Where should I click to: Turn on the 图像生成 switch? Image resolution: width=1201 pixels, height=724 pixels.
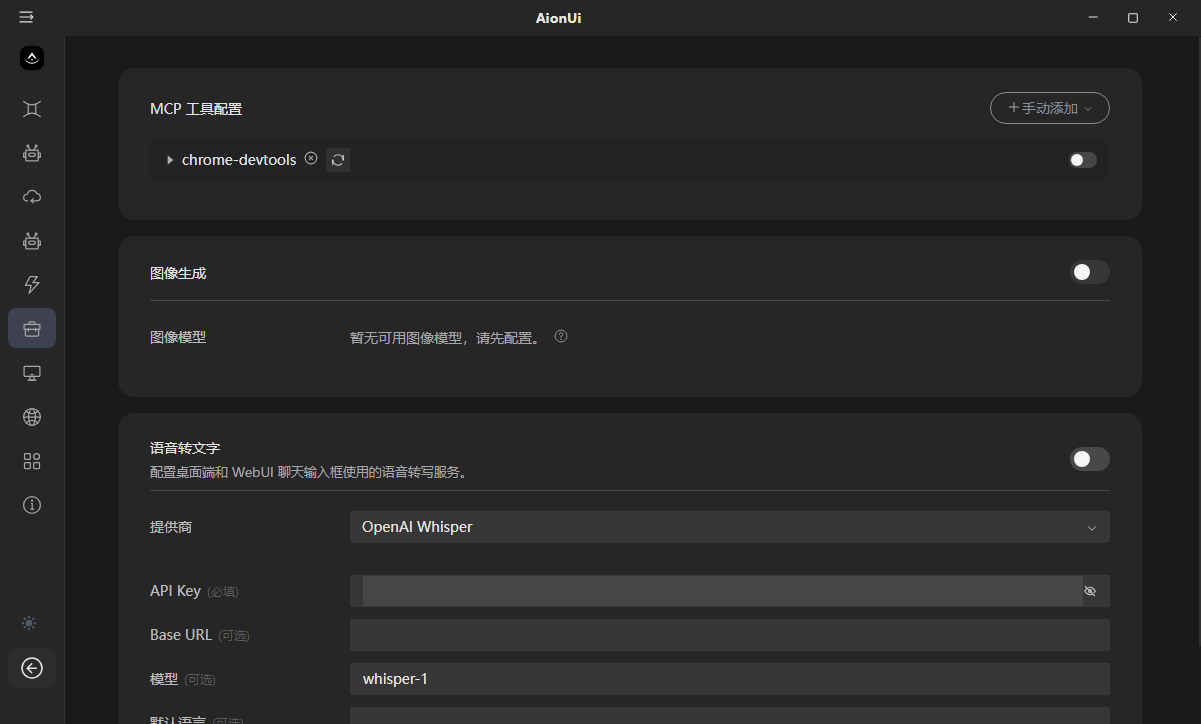pyautogui.click(x=1089, y=272)
